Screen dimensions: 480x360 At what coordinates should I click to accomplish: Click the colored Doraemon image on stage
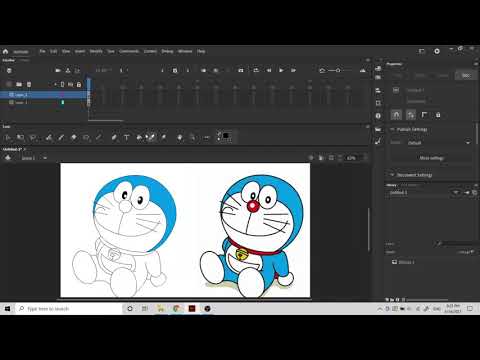tap(252, 235)
